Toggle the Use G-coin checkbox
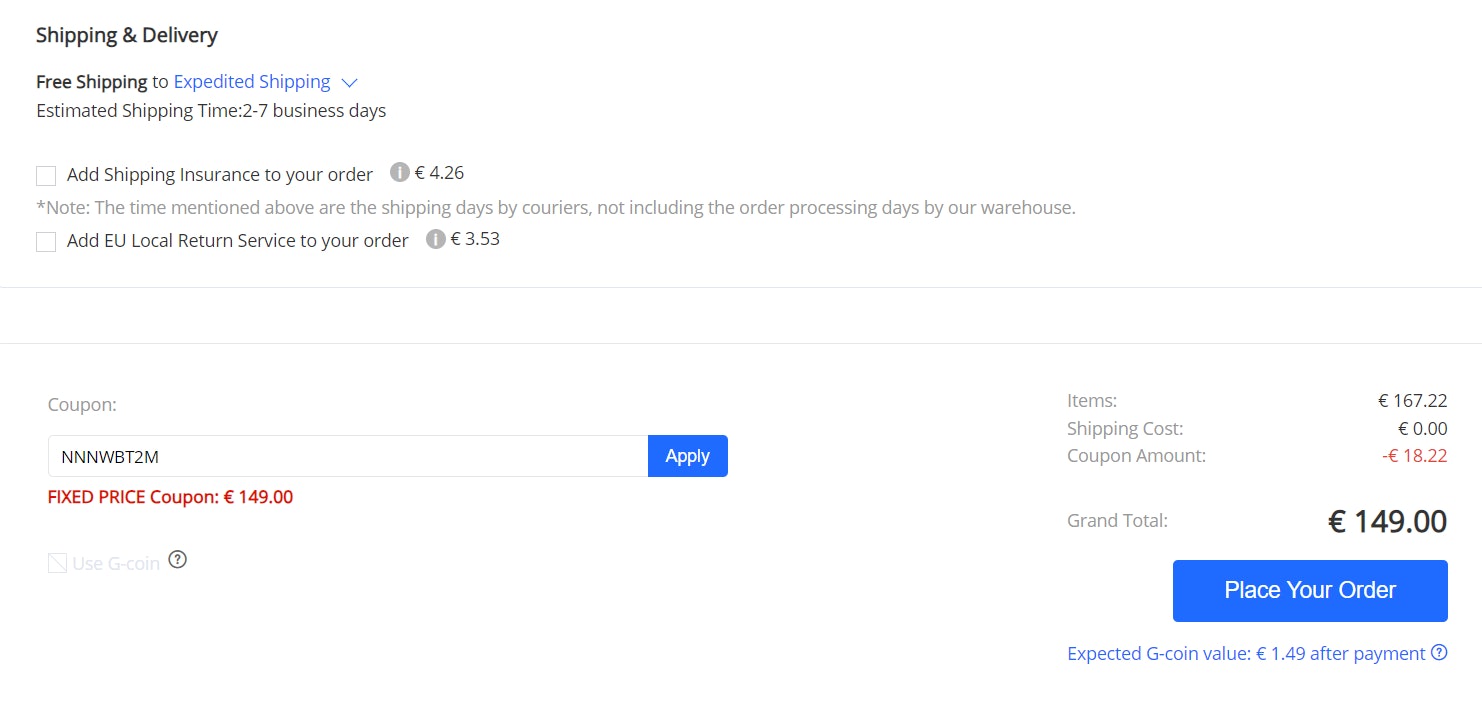Image resolution: width=1482 pixels, height=701 pixels. click(57, 563)
